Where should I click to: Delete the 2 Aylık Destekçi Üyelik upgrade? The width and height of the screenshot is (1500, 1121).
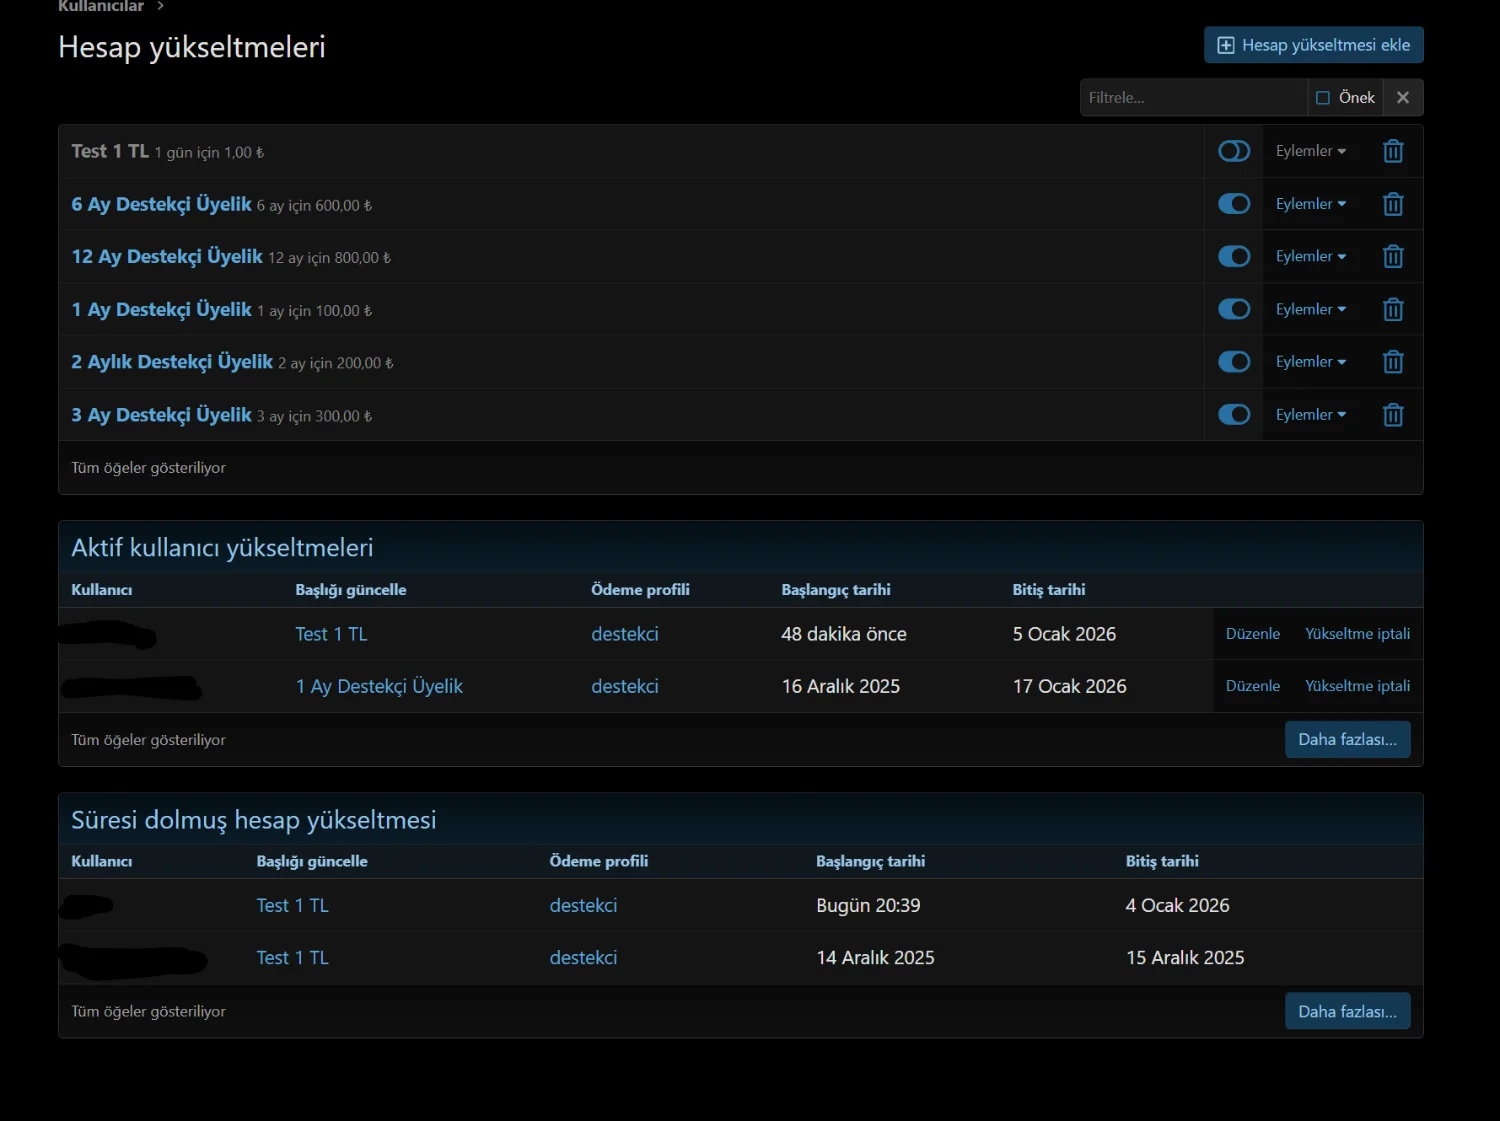tap(1393, 362)
